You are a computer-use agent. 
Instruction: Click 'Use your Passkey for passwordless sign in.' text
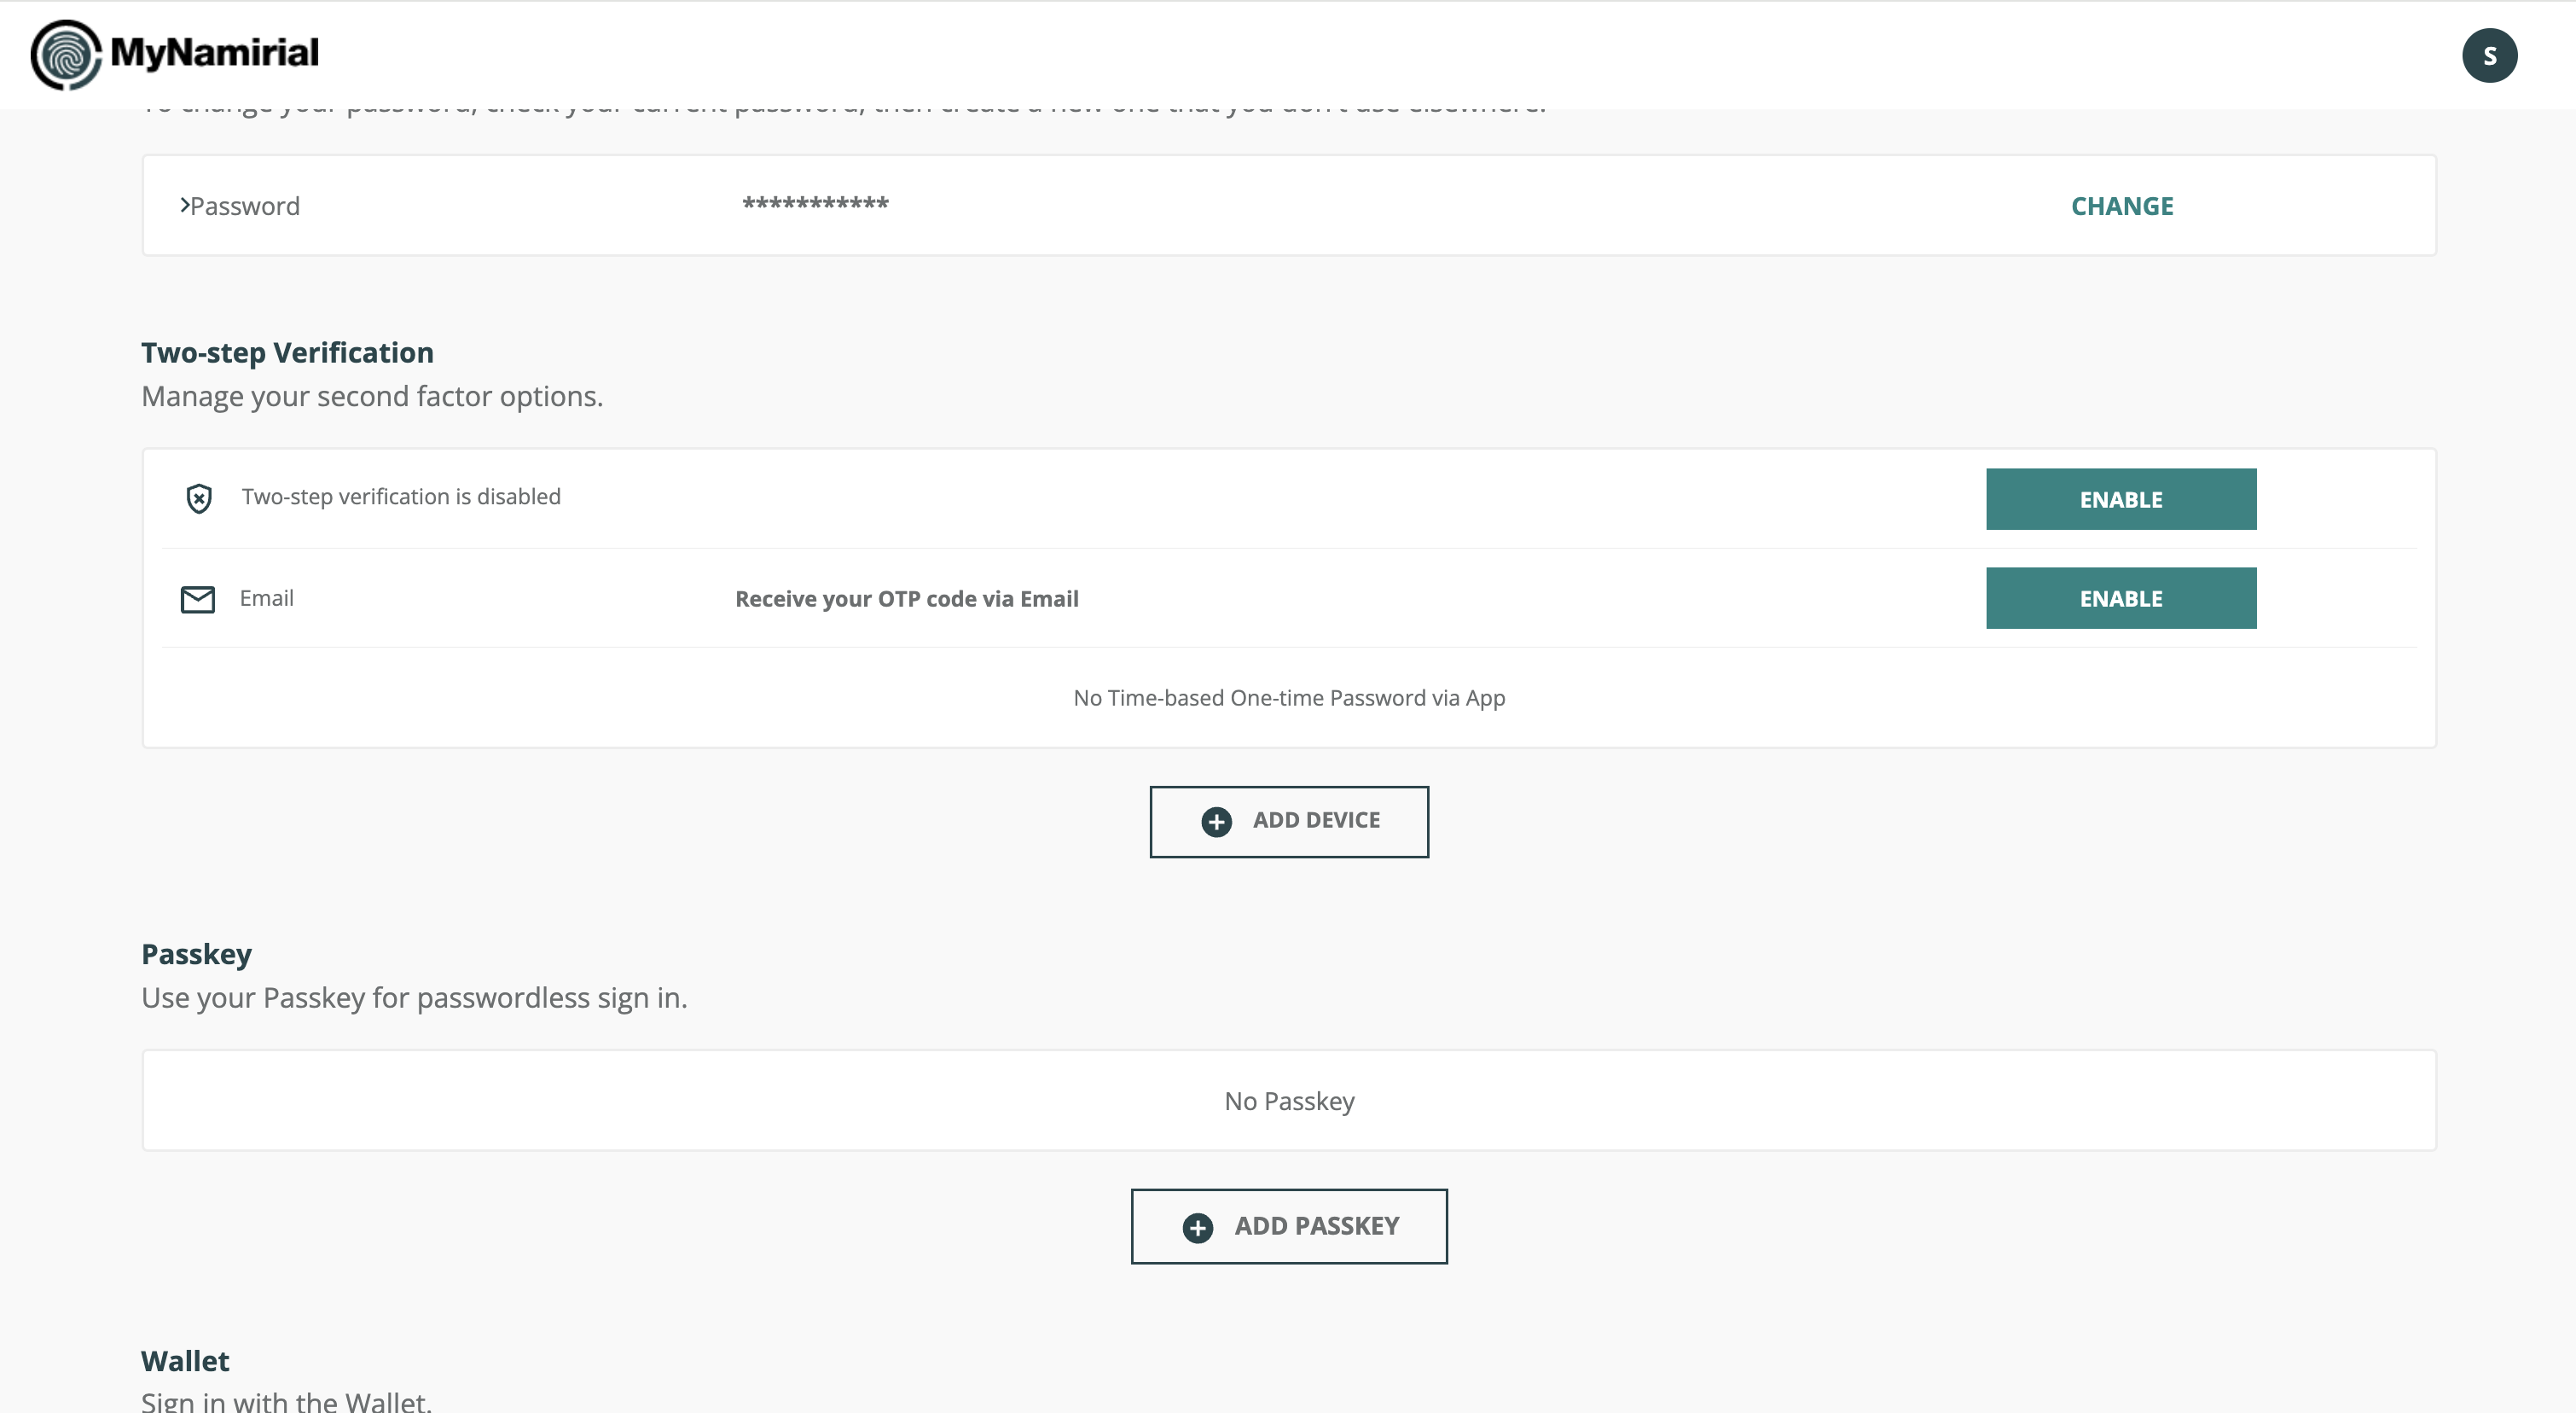414,998
